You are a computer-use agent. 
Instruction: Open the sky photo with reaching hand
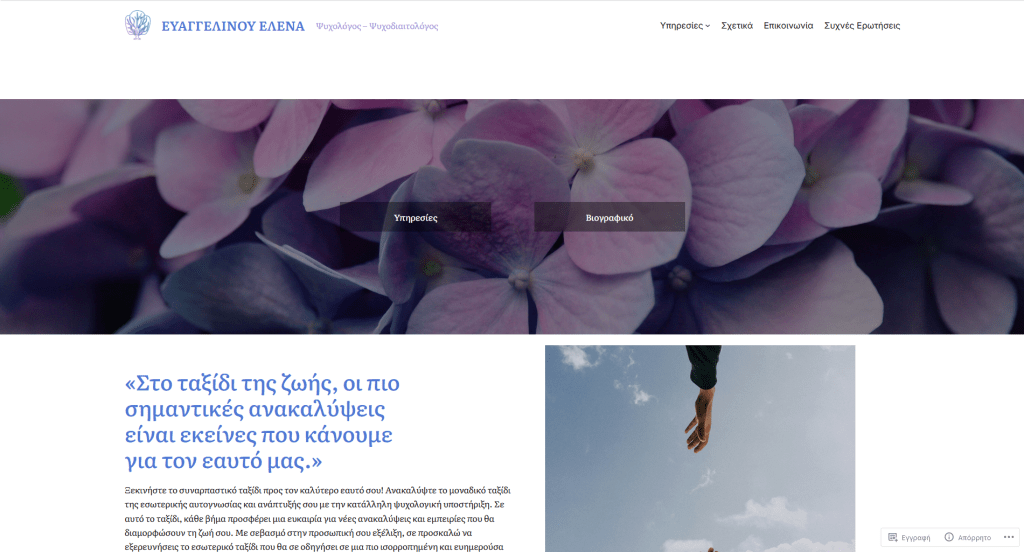click(700, 448)
